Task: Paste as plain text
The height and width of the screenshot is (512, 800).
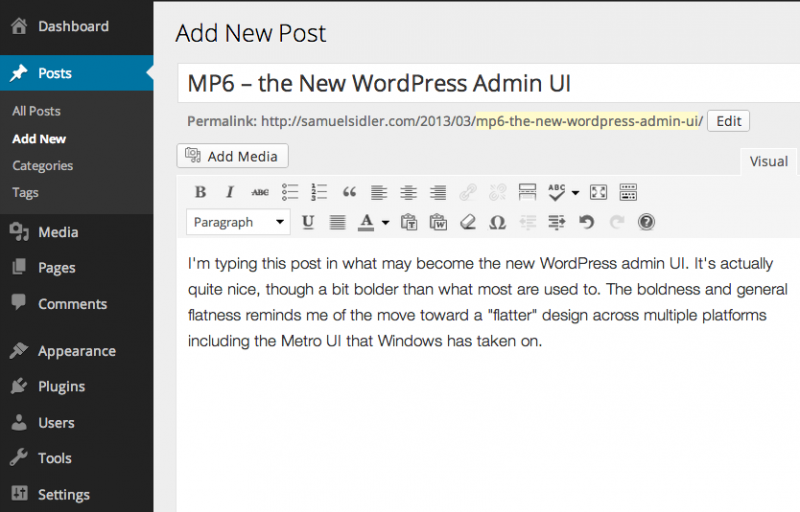Action: click(409, 222)
